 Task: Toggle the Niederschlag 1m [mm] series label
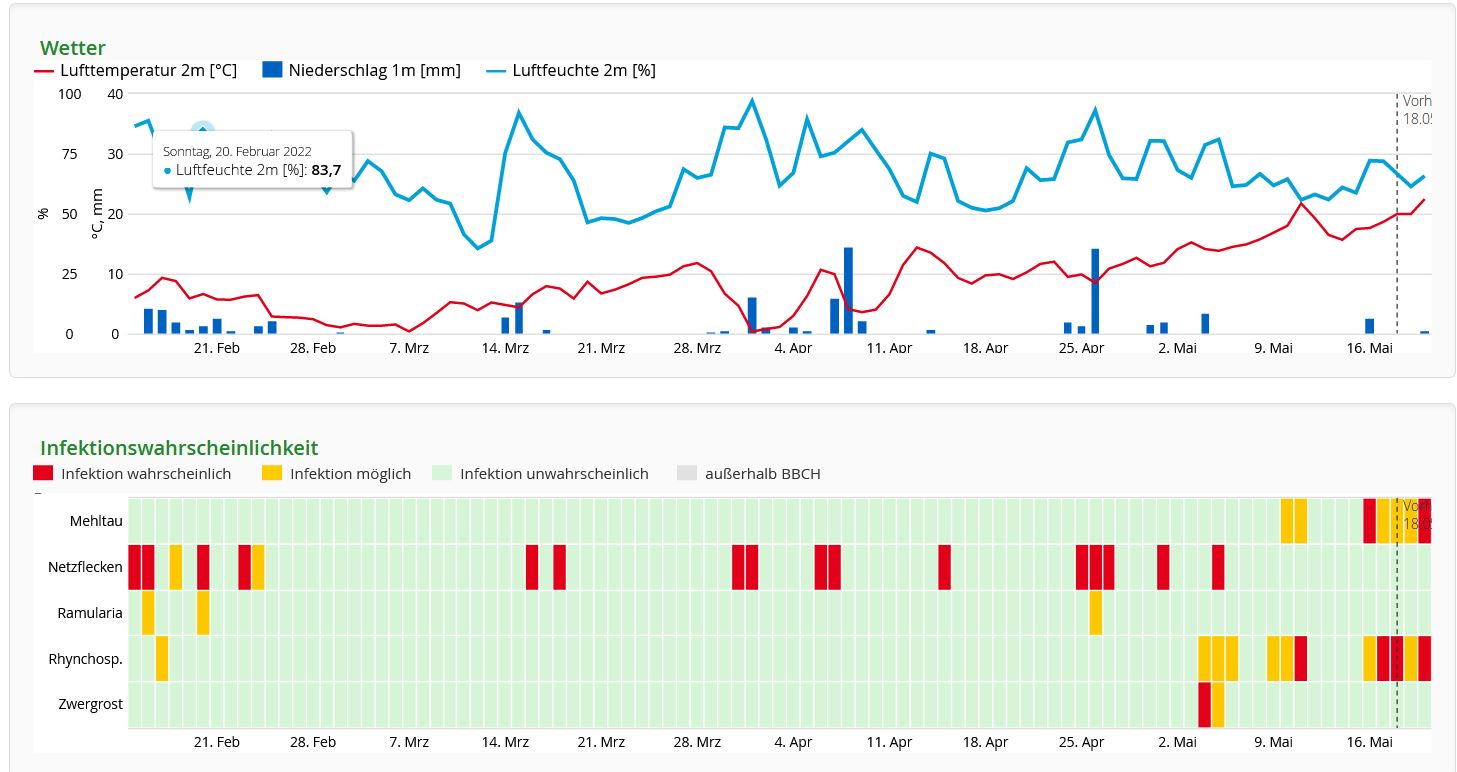(x=374, y=71)
